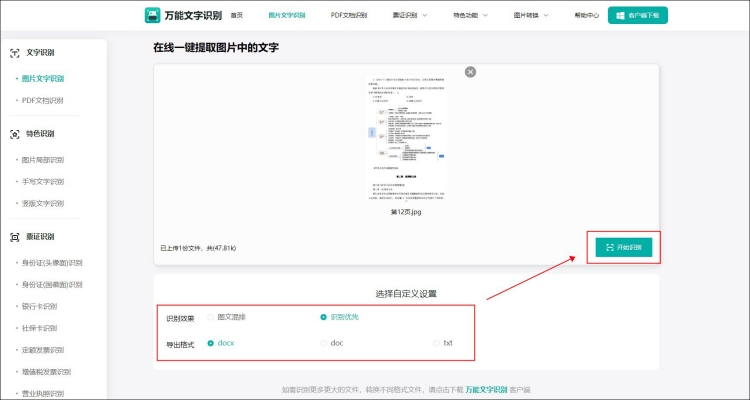Screen dimensions: 750x400
Task: Open the 万能文字识别 client download link at bottom
Action: coord(485,389)
